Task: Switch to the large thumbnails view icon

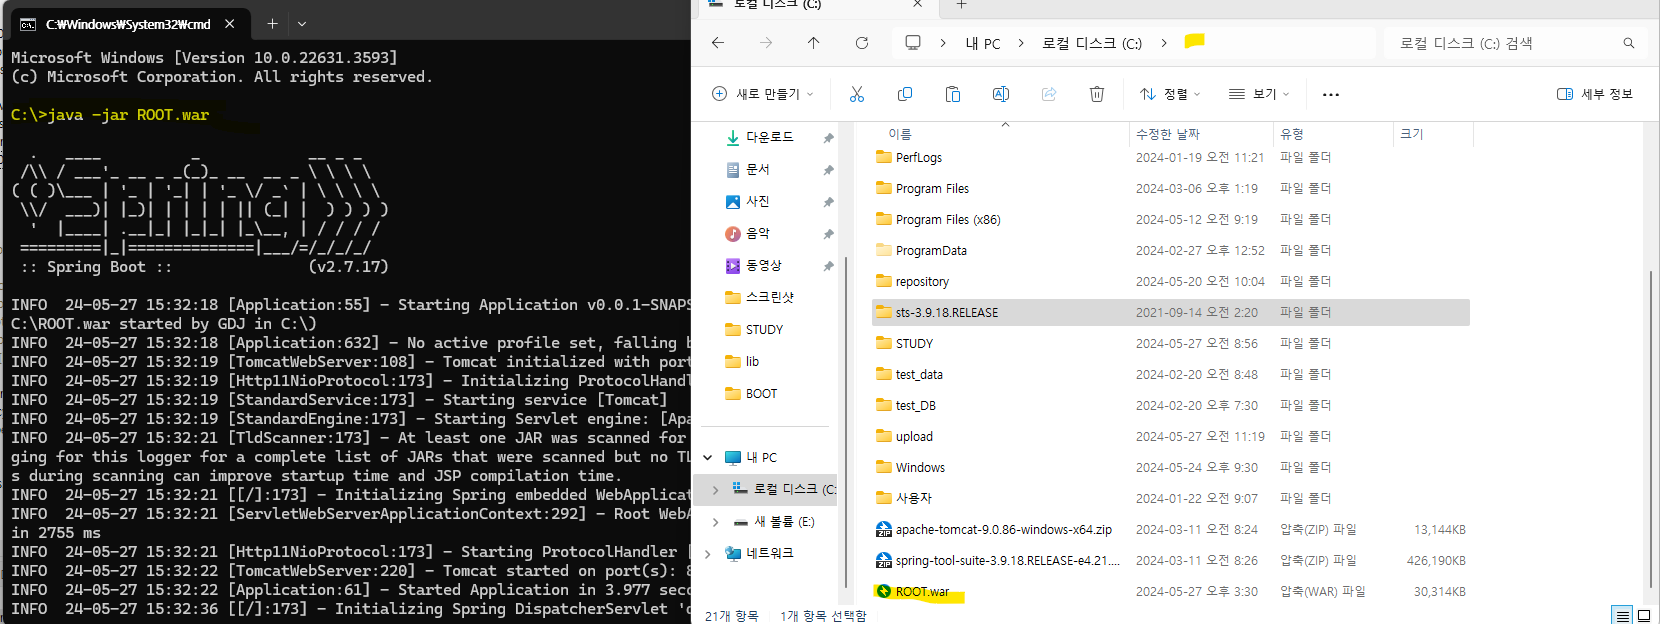Action: [1643, 615]
